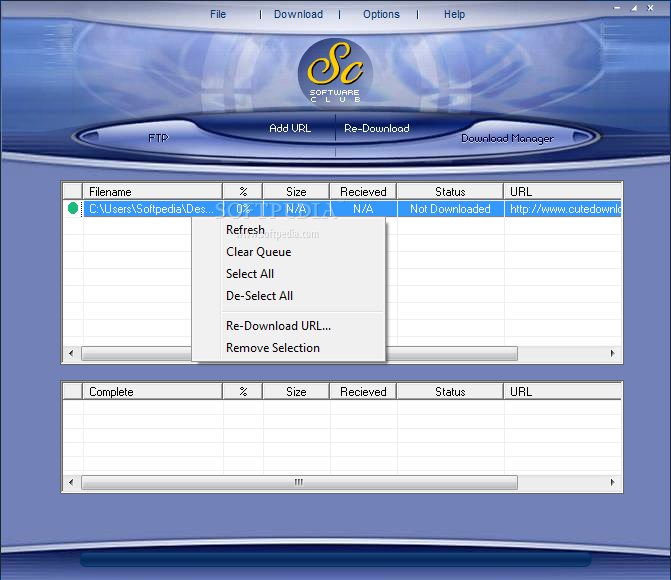This screenshot has width=671, height=580.
Task: Click the Re-Download button
Action: 377,128
